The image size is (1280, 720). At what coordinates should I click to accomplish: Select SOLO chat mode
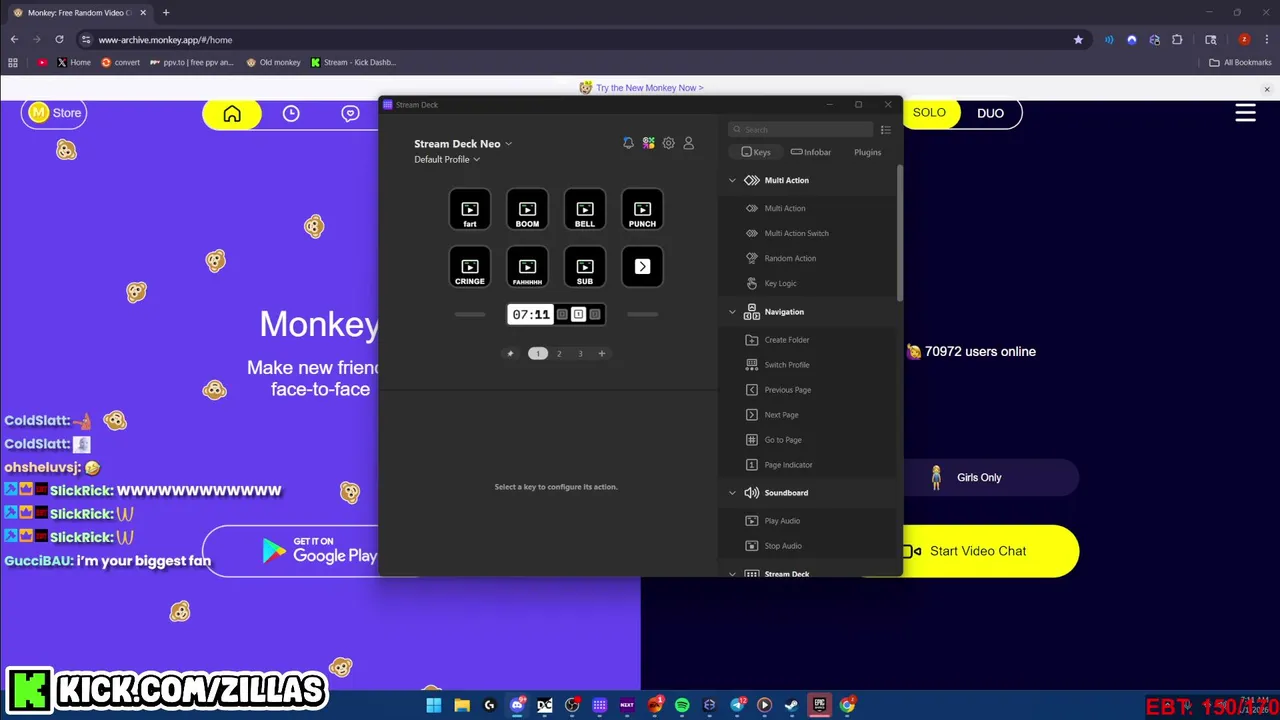(x=929, y=113)
